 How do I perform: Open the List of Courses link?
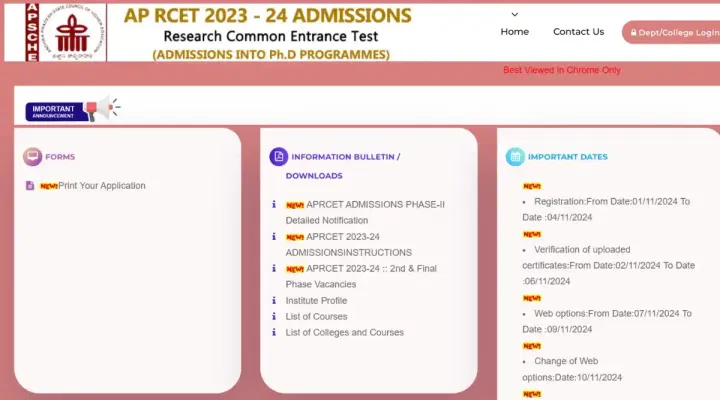point(316,316)
